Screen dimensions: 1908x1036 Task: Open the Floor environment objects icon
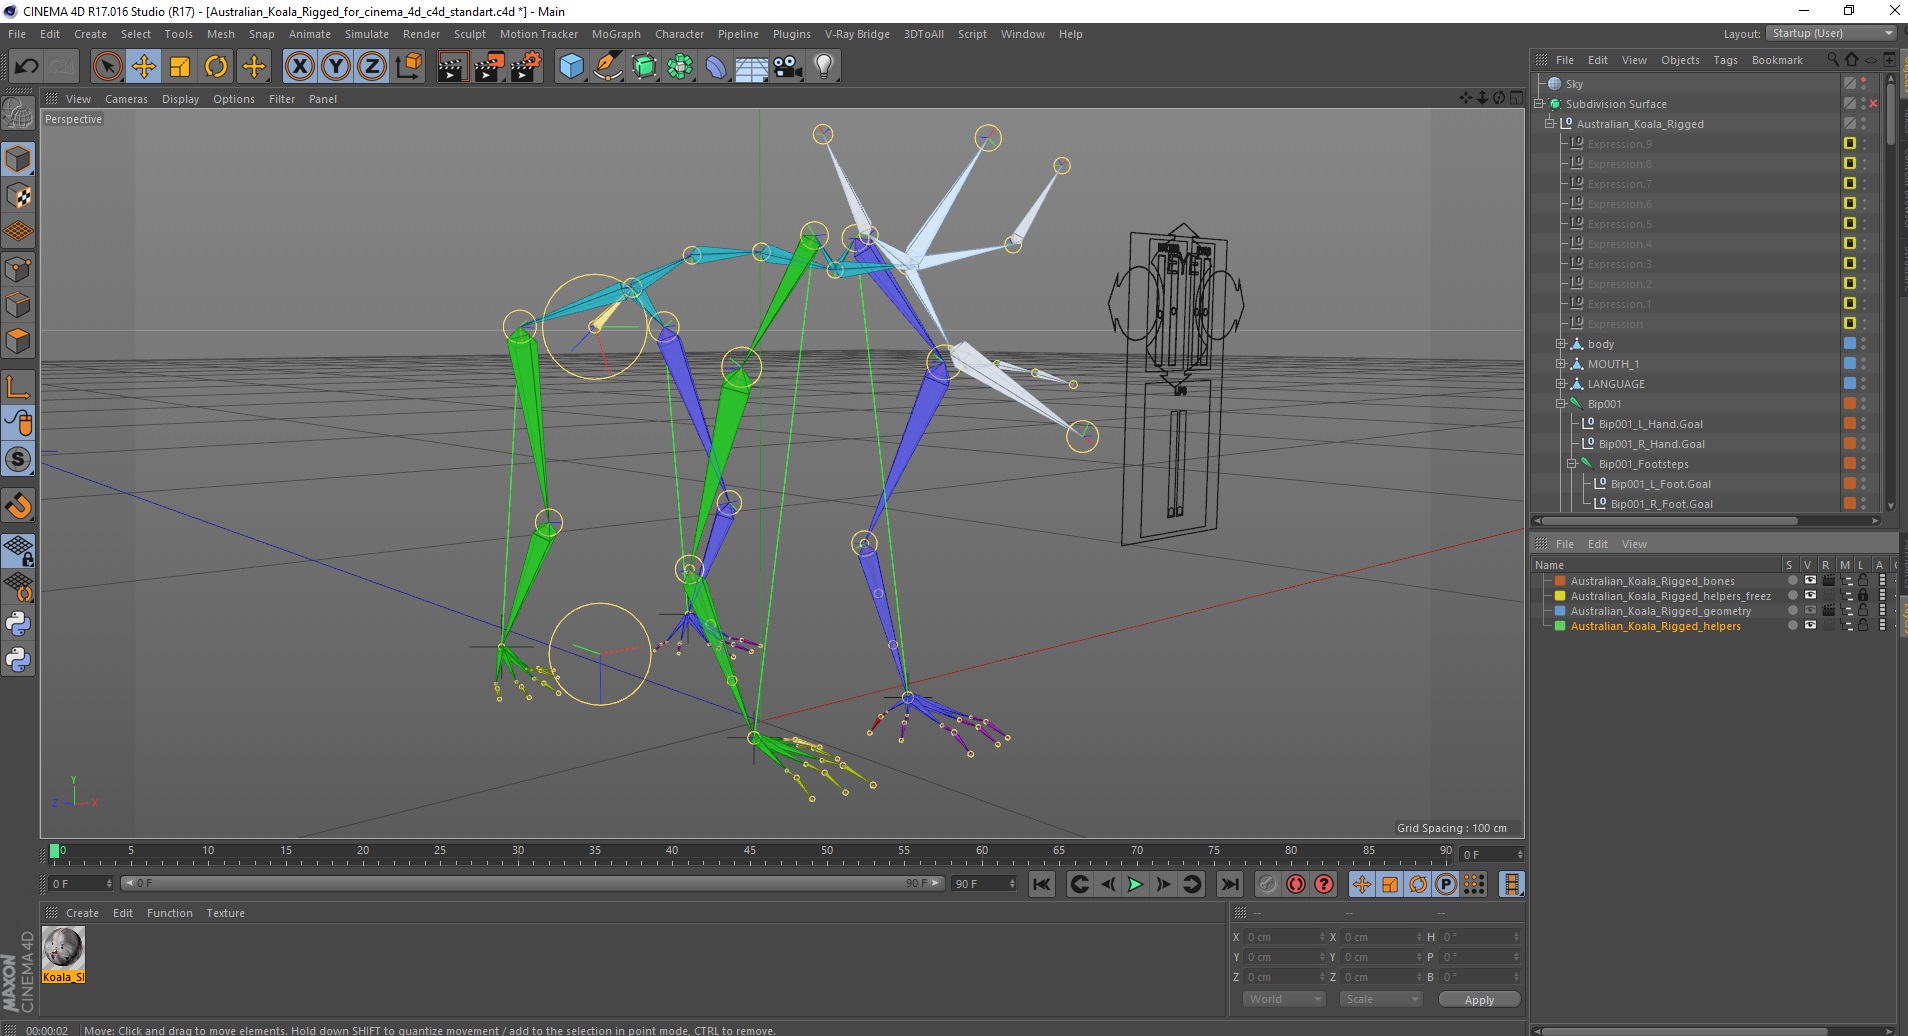click(751, 67)
